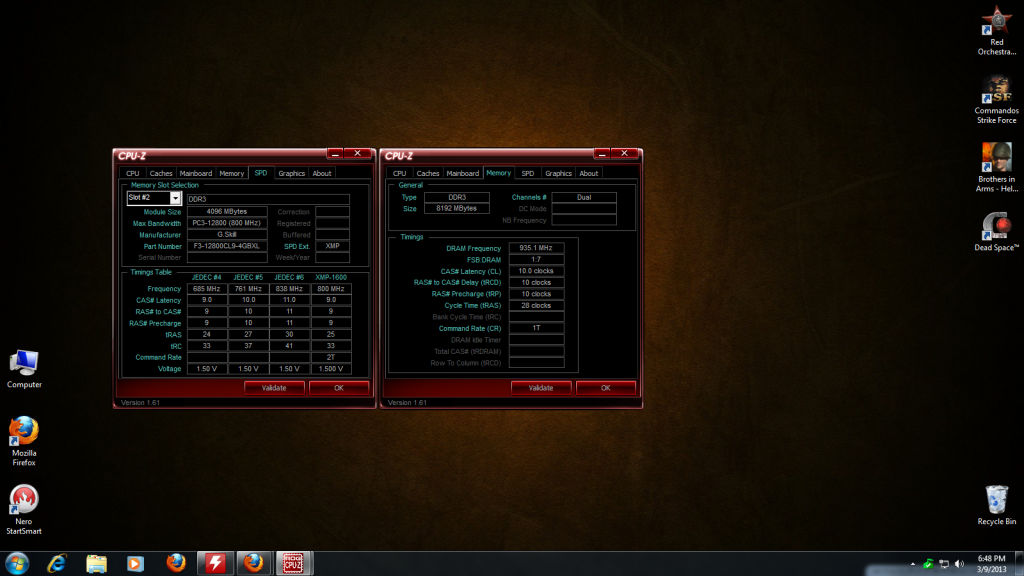1024x576 pixels.
Task: Select Command Rate 1T value
Action: tap(536, 328)
